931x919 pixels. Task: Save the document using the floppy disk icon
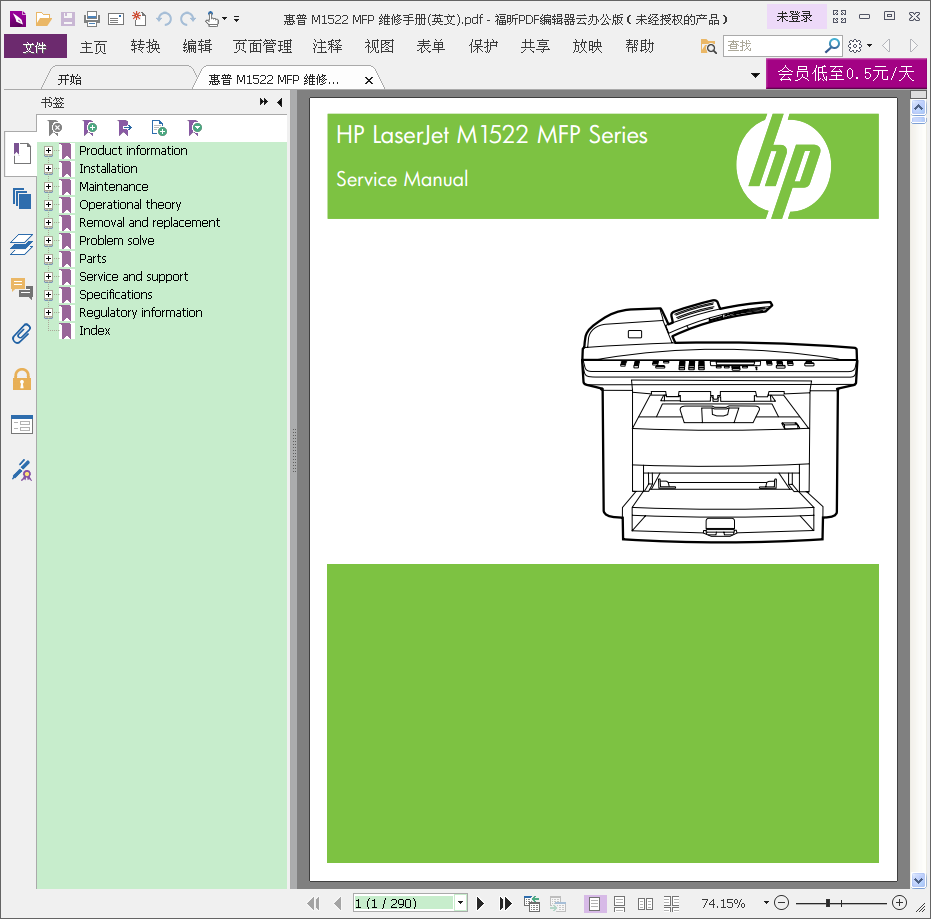68,19
